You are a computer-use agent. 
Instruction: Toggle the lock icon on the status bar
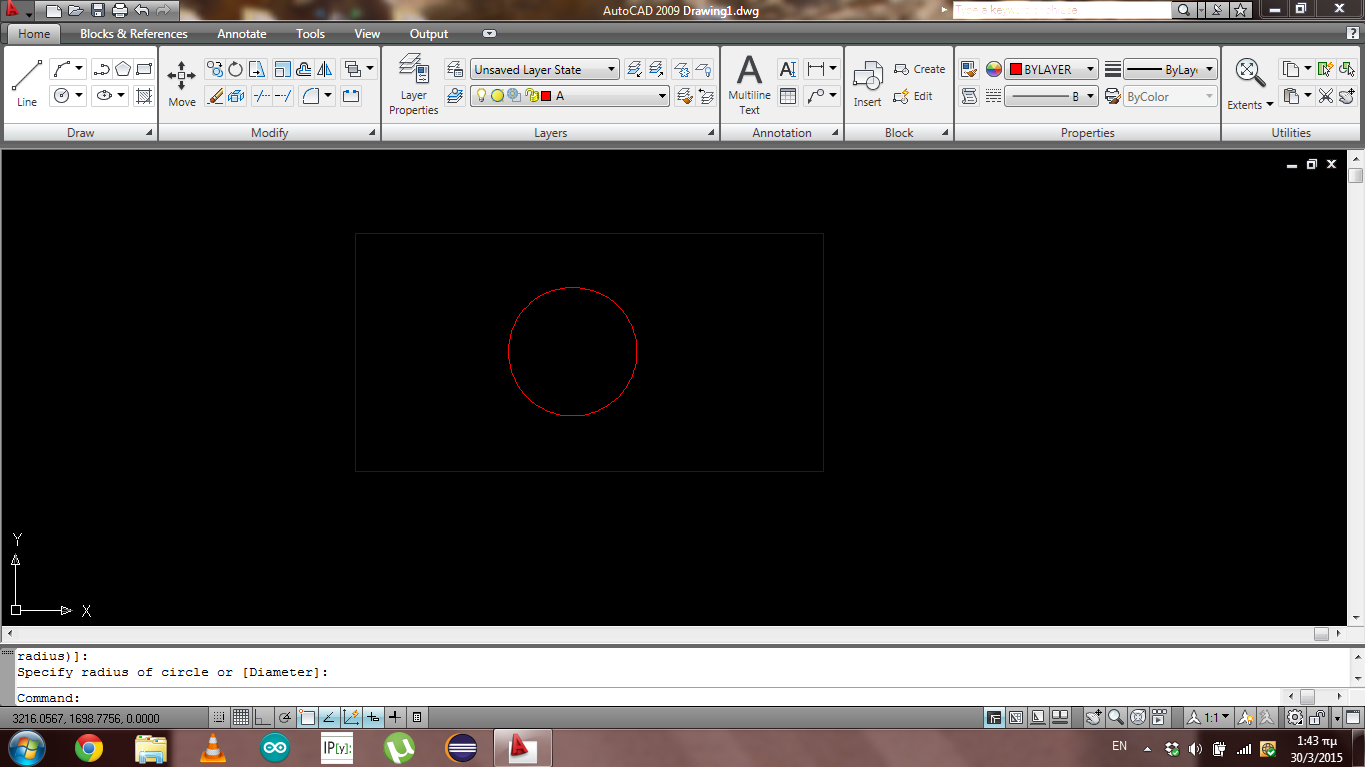(1317, 717)
